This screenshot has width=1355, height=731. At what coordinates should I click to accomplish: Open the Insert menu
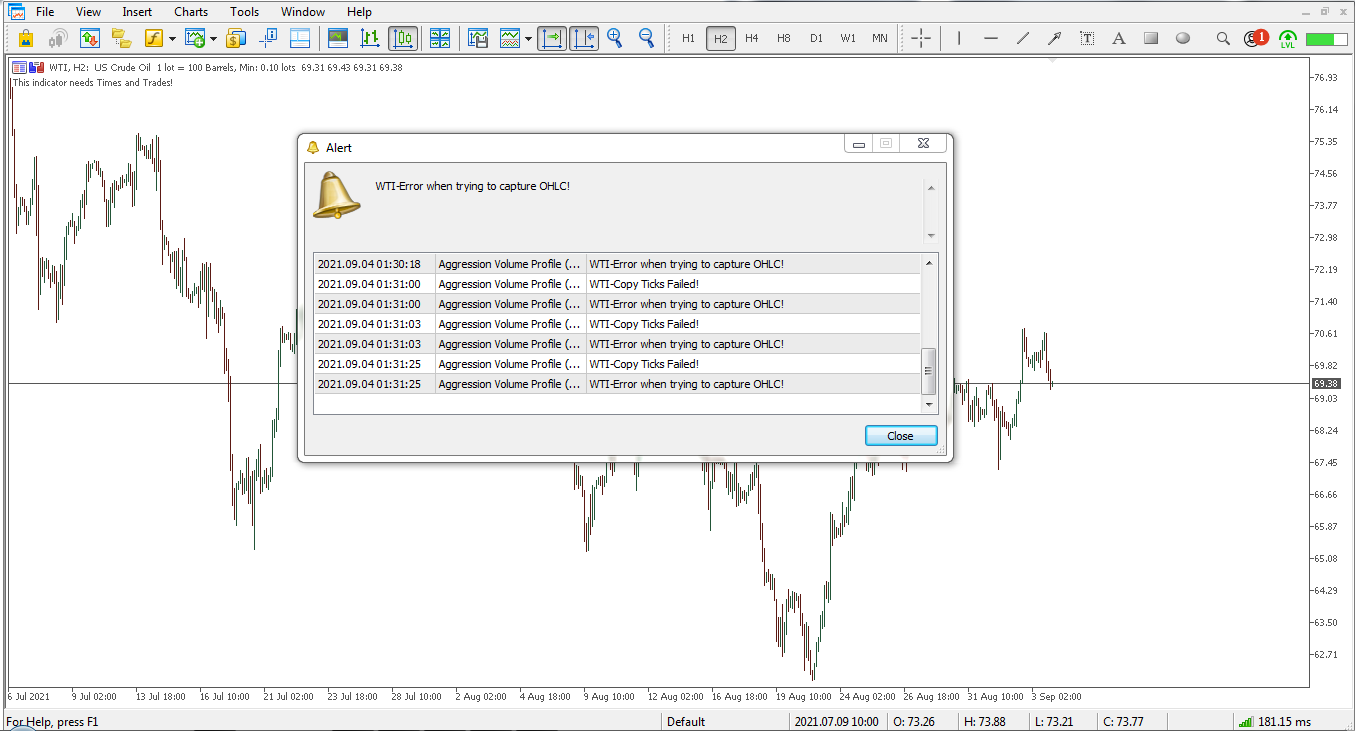click(x=137, y=12)
